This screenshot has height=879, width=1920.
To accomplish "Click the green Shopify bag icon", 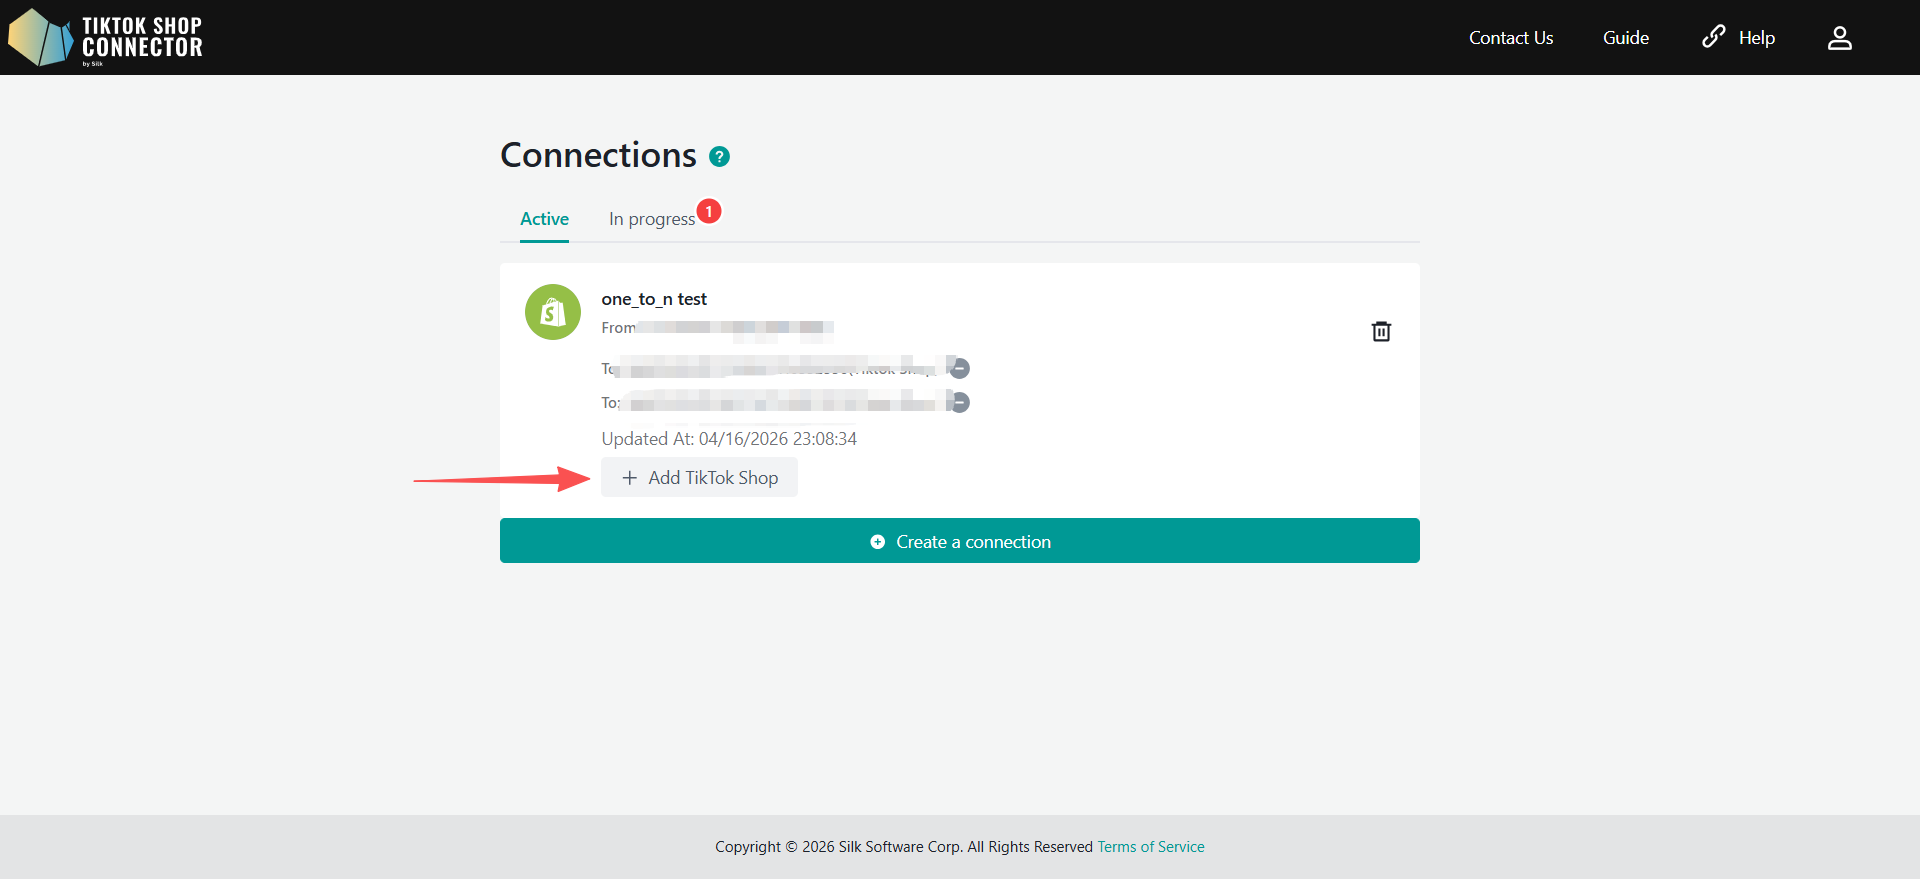I will 553,312.
